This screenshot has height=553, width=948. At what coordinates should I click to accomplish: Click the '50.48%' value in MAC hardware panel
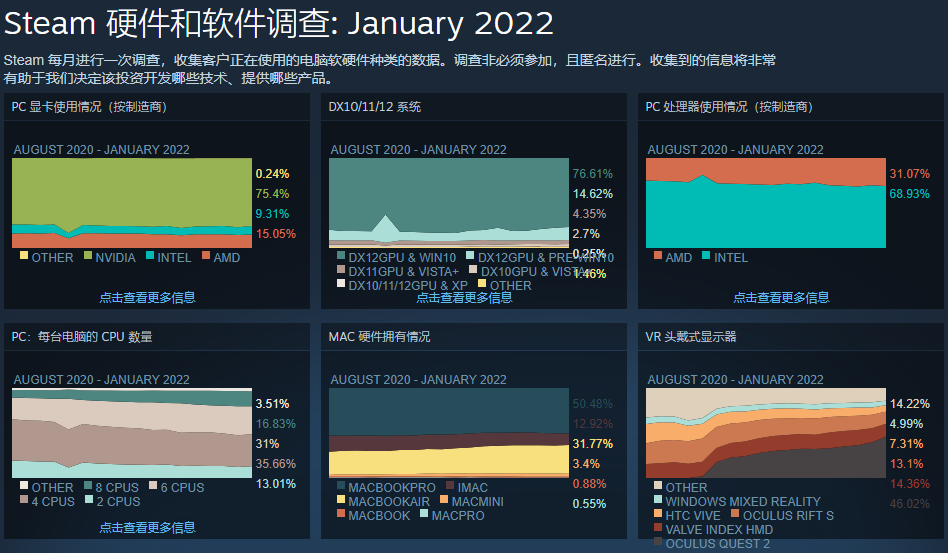pyautogui.click(x=592, y=404)
